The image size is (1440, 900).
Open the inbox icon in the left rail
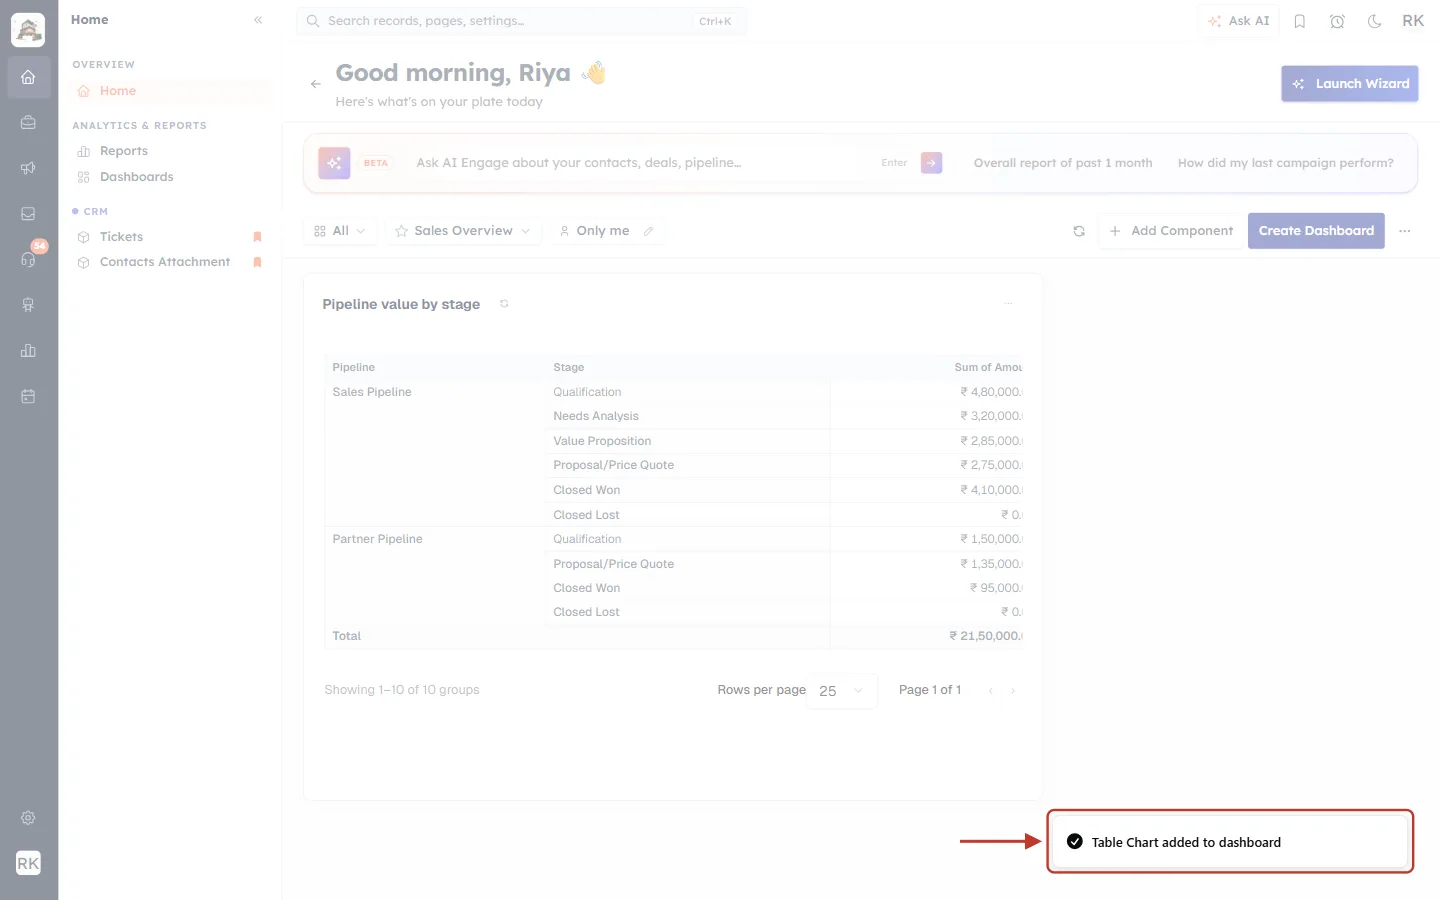tap(28, 214)
